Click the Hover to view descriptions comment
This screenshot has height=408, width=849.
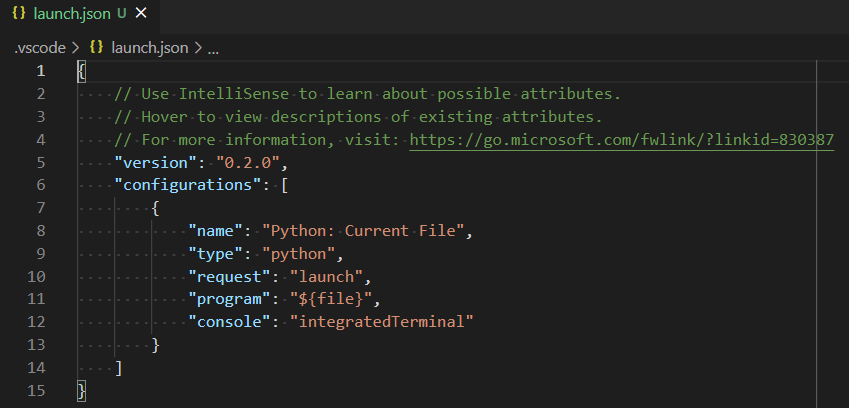(x=358, y=117)
